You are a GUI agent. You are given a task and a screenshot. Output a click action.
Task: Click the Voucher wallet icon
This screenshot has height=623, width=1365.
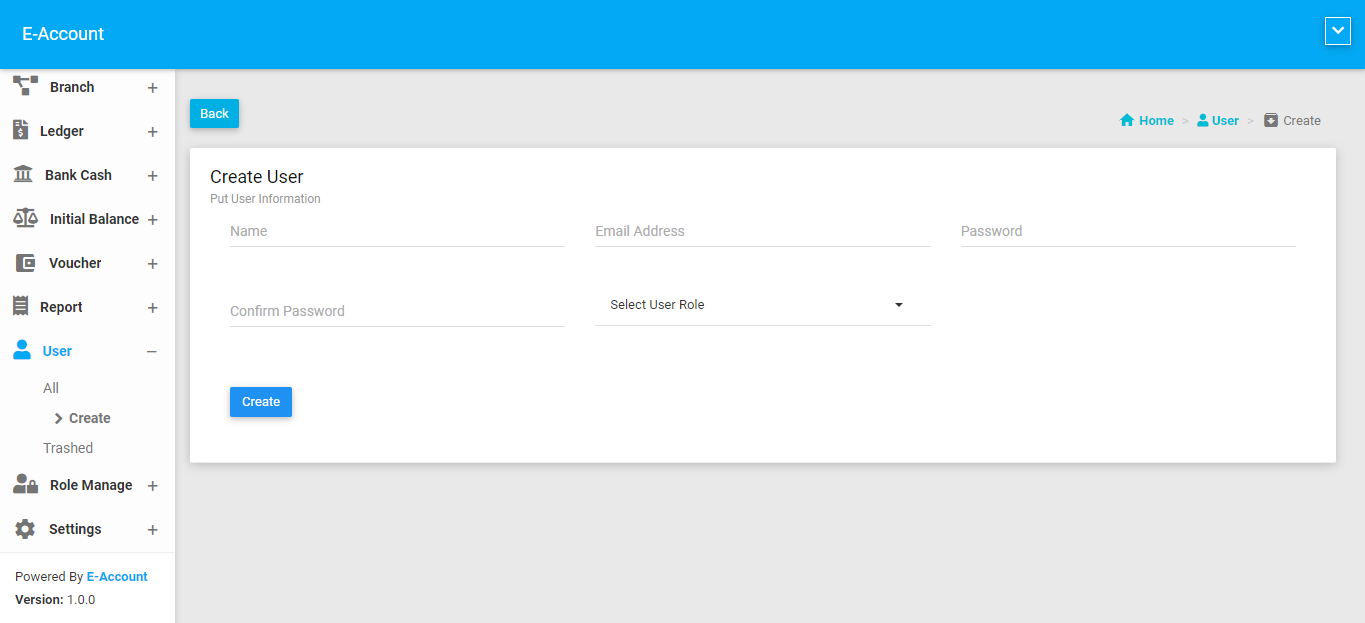tap(25, 263)
